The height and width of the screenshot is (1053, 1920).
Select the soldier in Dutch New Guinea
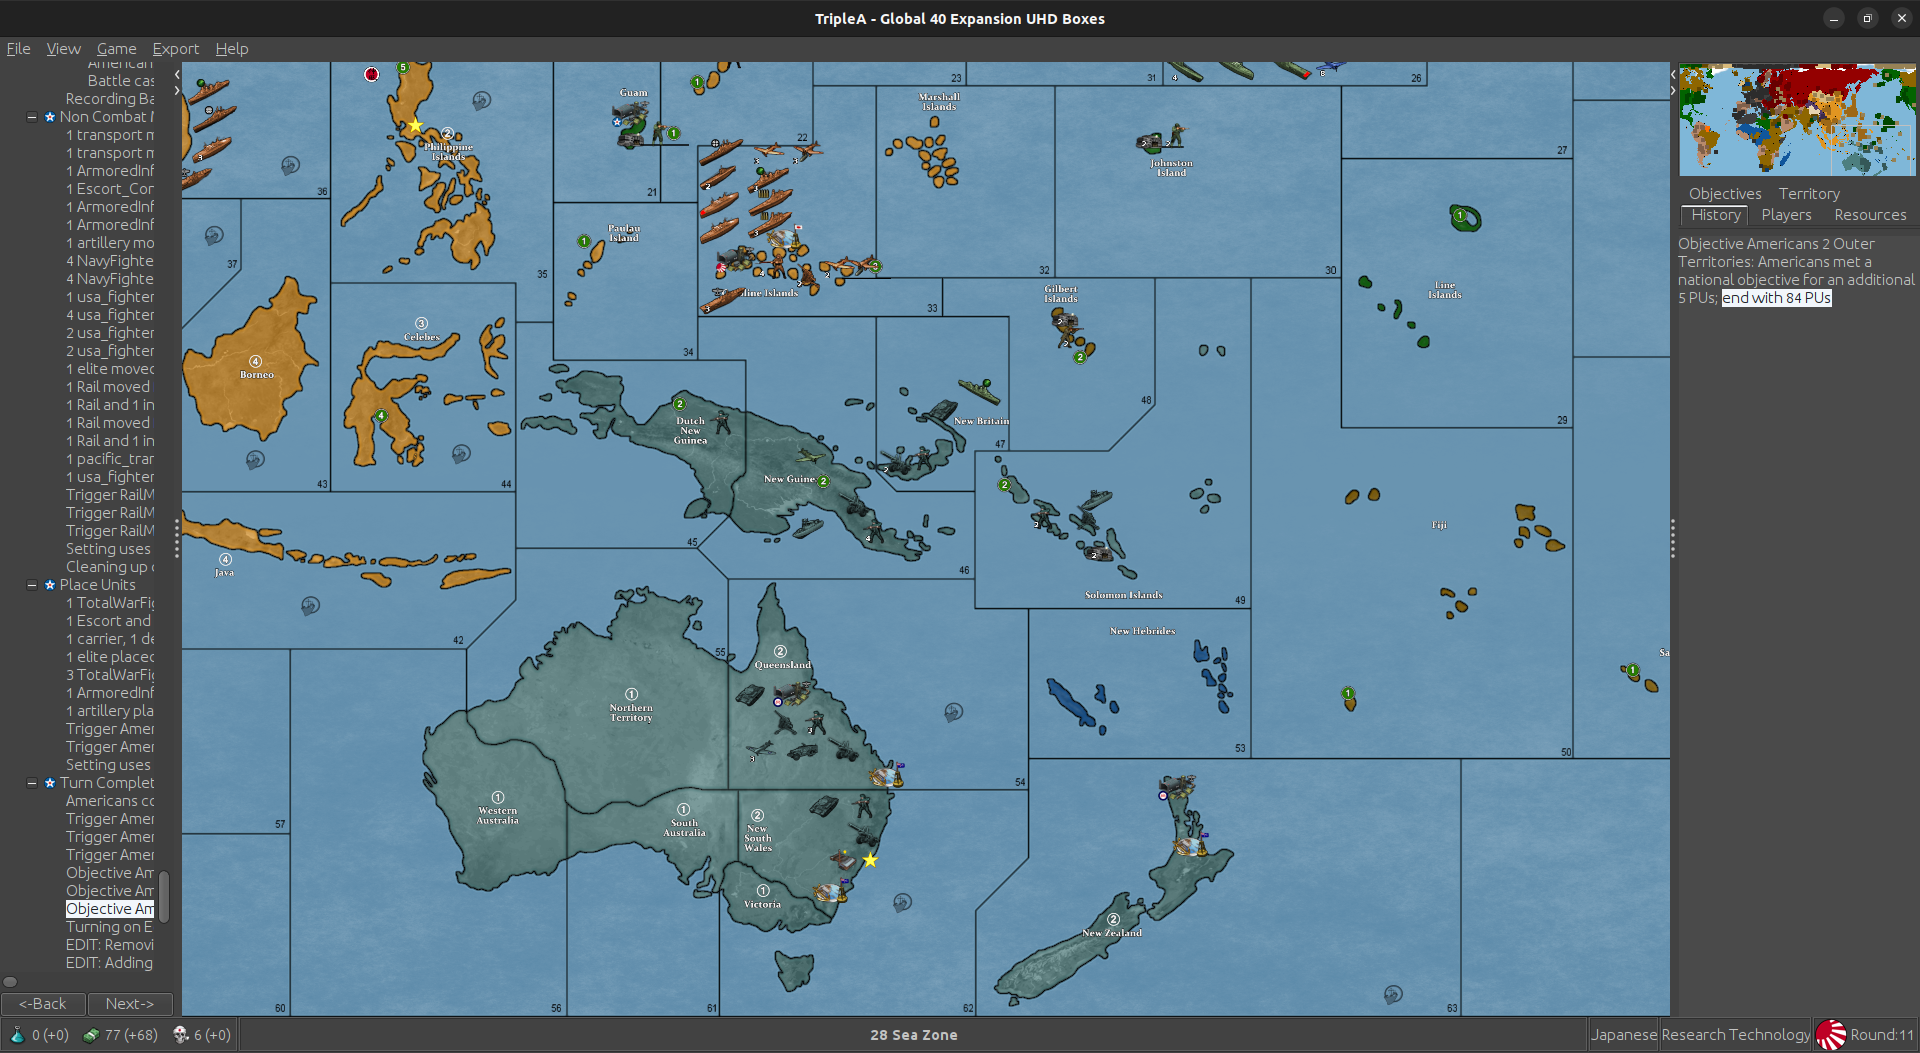(722, 424)
